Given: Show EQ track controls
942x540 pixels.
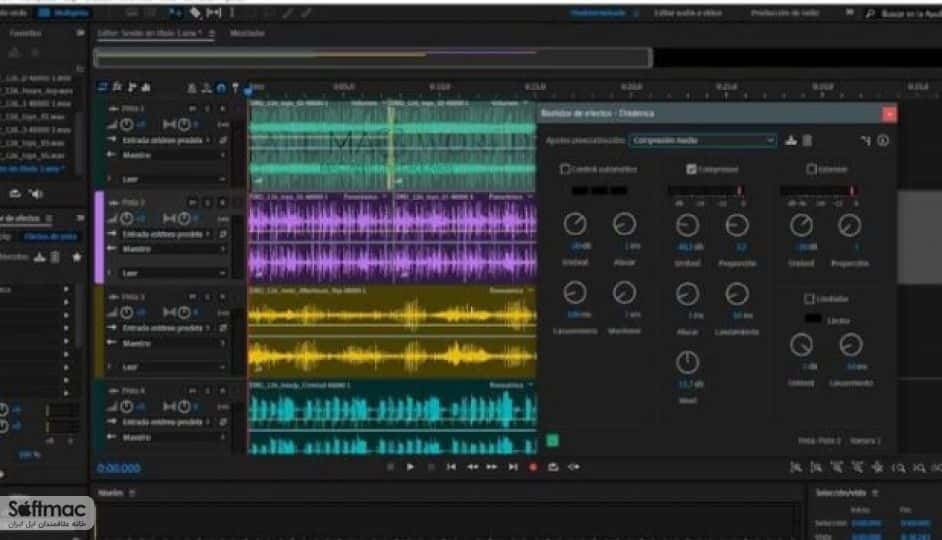Looking at the screenshot, I should pos(146,88).
